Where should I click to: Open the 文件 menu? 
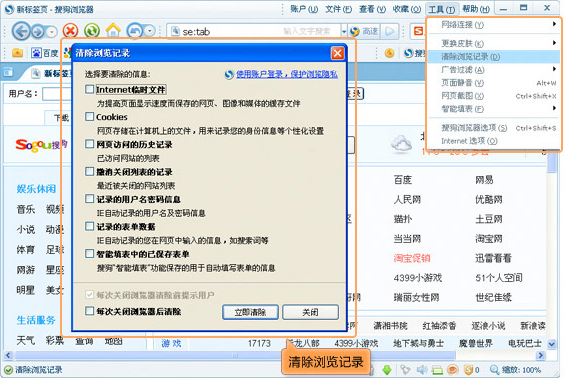click(x=338, y=9)
